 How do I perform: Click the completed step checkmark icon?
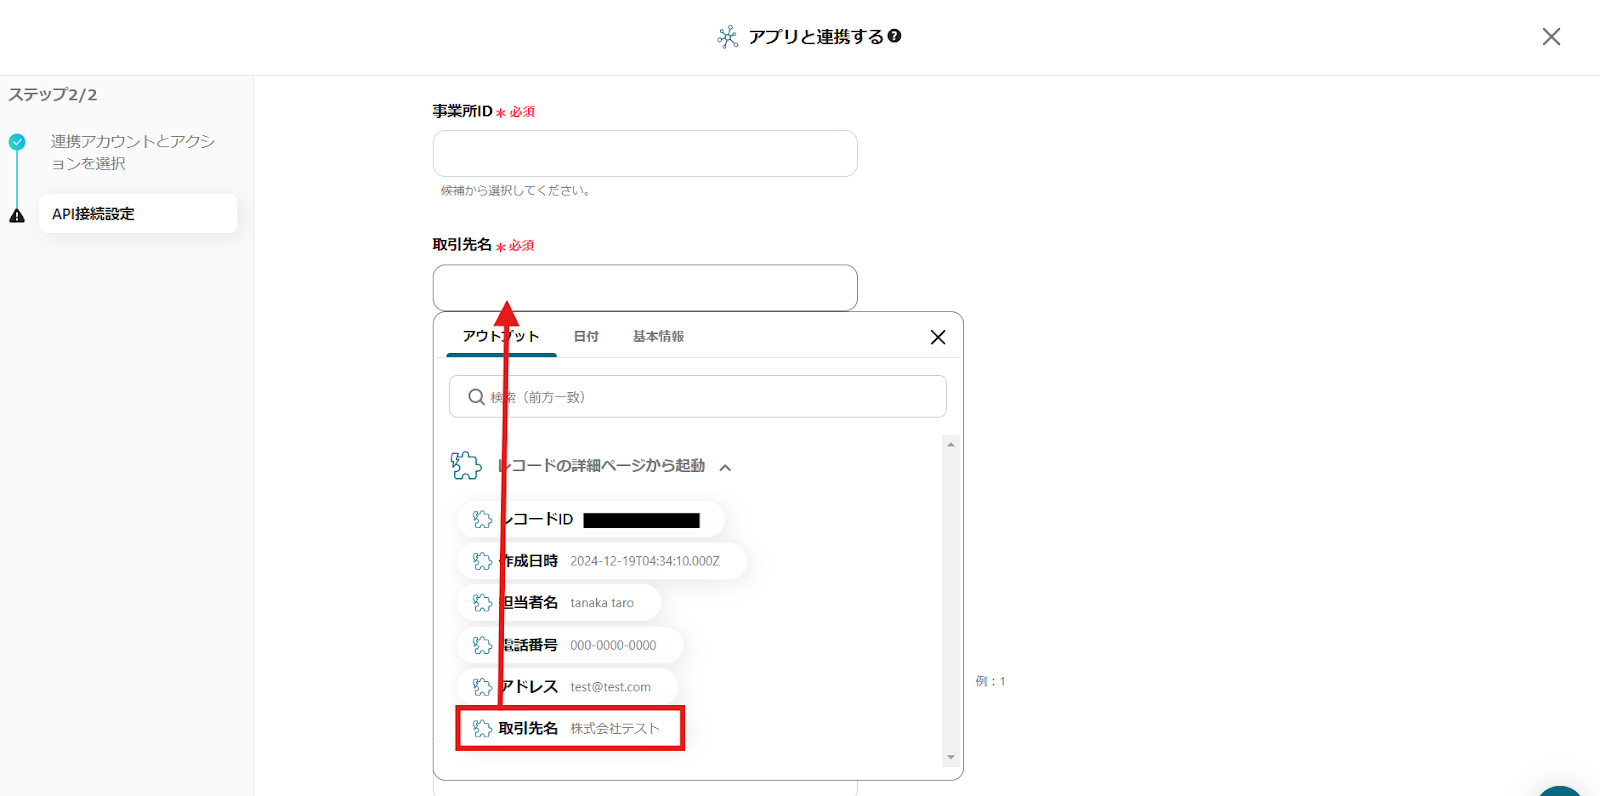coord(17,142)
